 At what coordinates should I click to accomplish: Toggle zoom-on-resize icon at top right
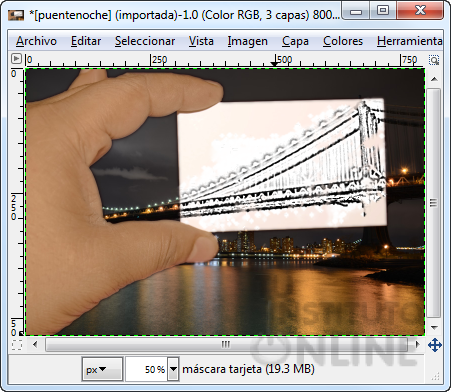pyautogui.click(x=434, y=60)
